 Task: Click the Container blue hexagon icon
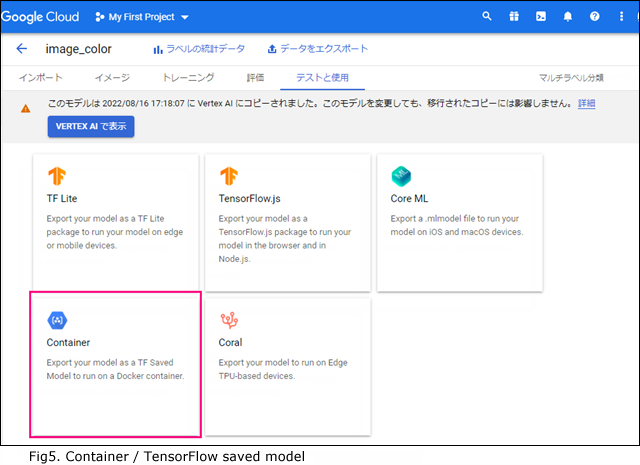[57, 320]
